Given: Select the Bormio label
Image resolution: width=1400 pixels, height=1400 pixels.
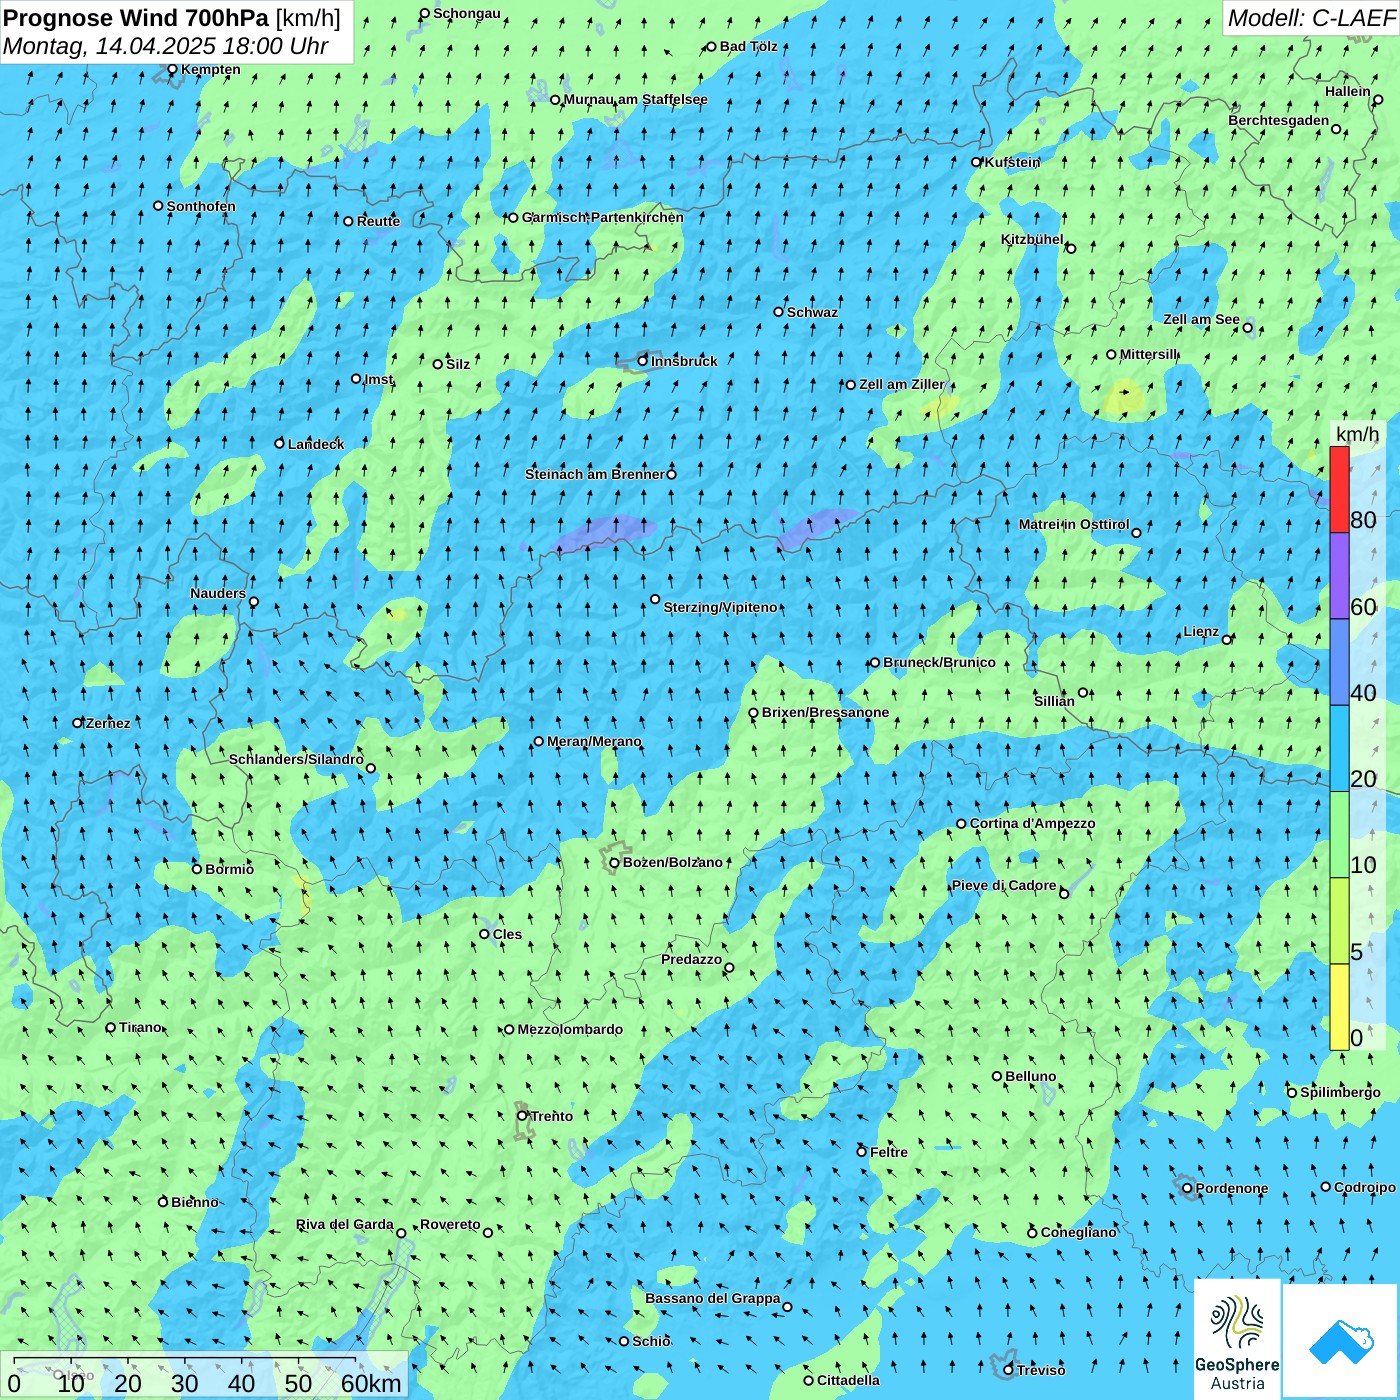Looking at the screenshot, I should tap(229, 869).
